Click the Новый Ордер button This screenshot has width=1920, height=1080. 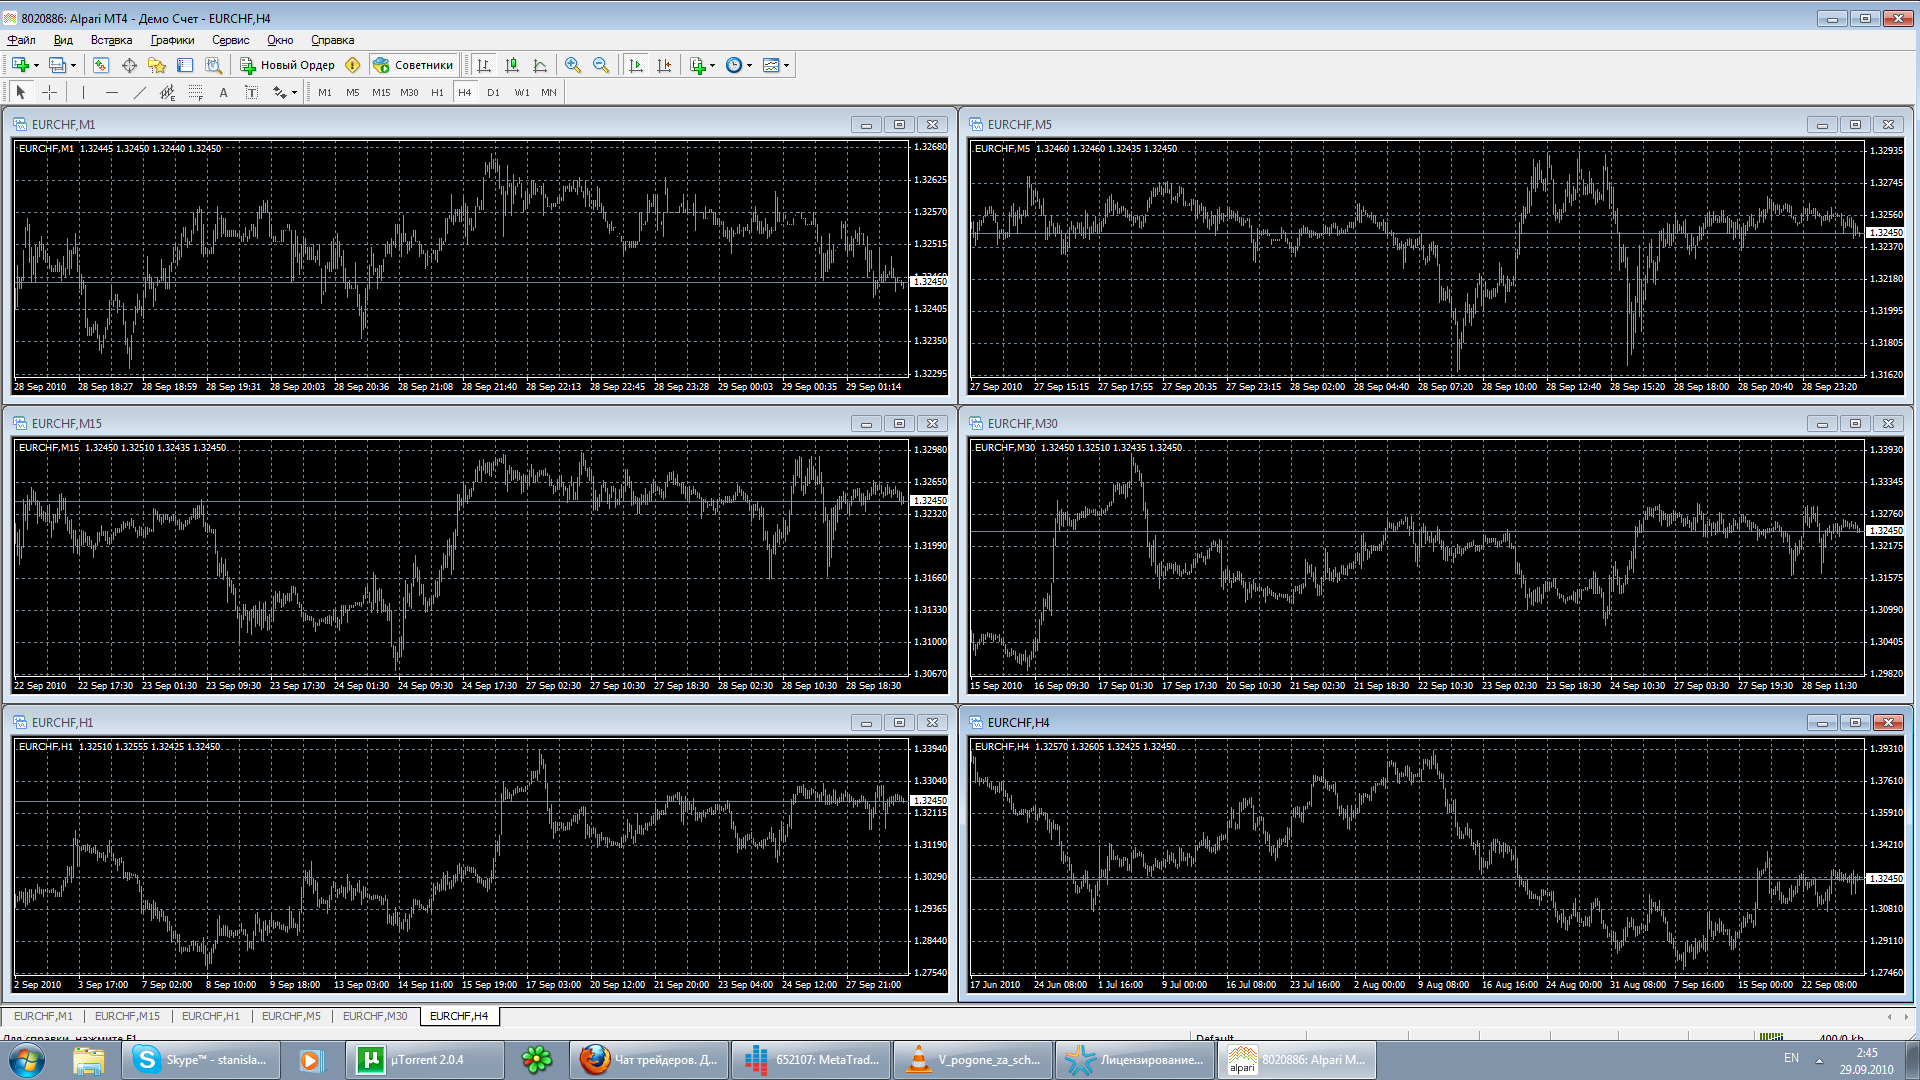pos(287,65)
